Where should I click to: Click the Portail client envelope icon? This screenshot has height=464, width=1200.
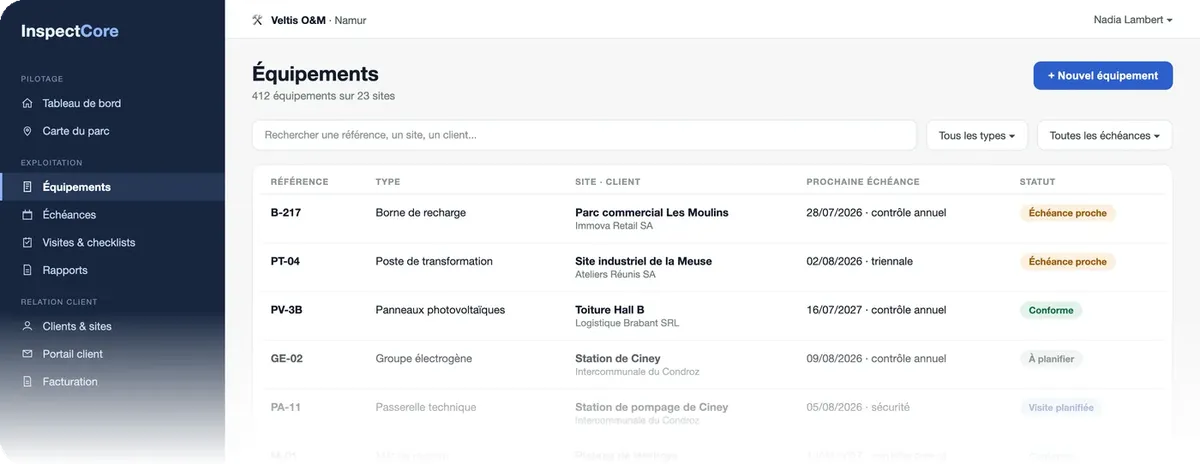pos(28,354)
